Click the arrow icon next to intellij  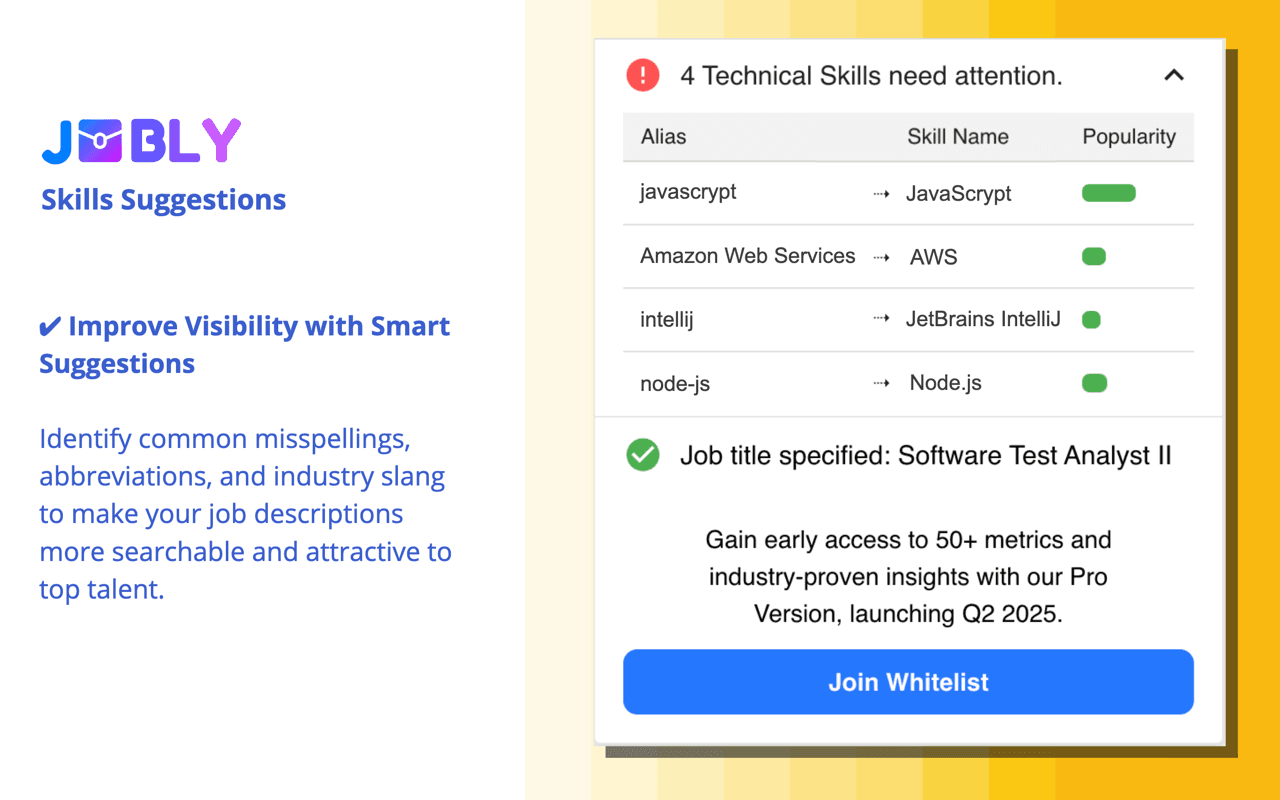tap(881, 320)
